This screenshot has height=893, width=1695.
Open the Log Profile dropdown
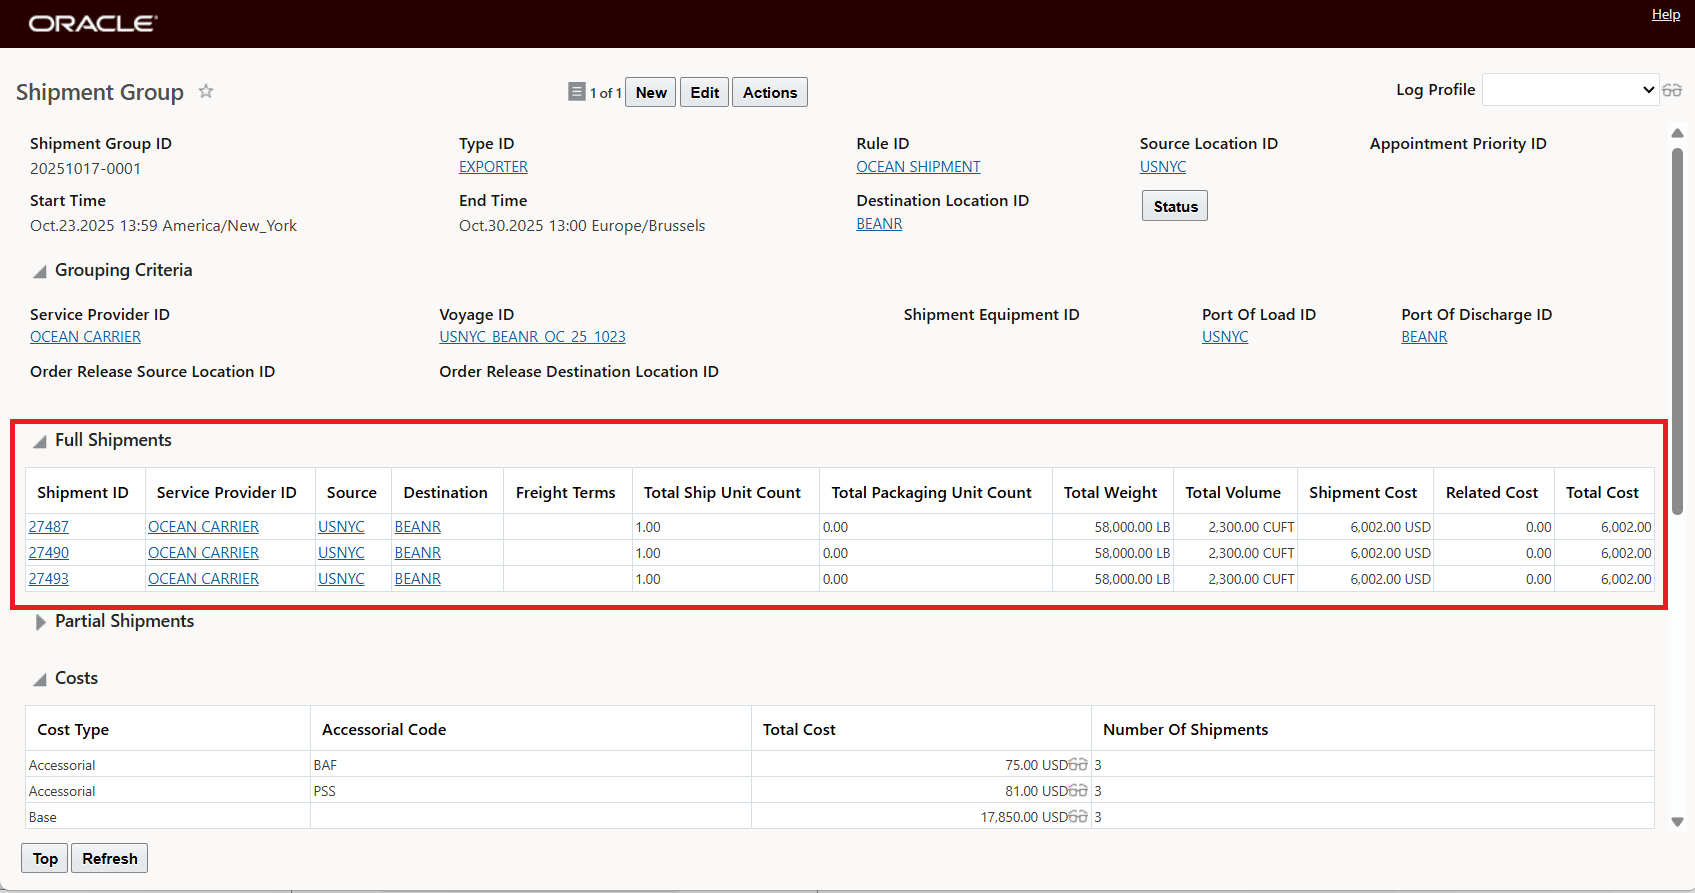point(1570,90)
